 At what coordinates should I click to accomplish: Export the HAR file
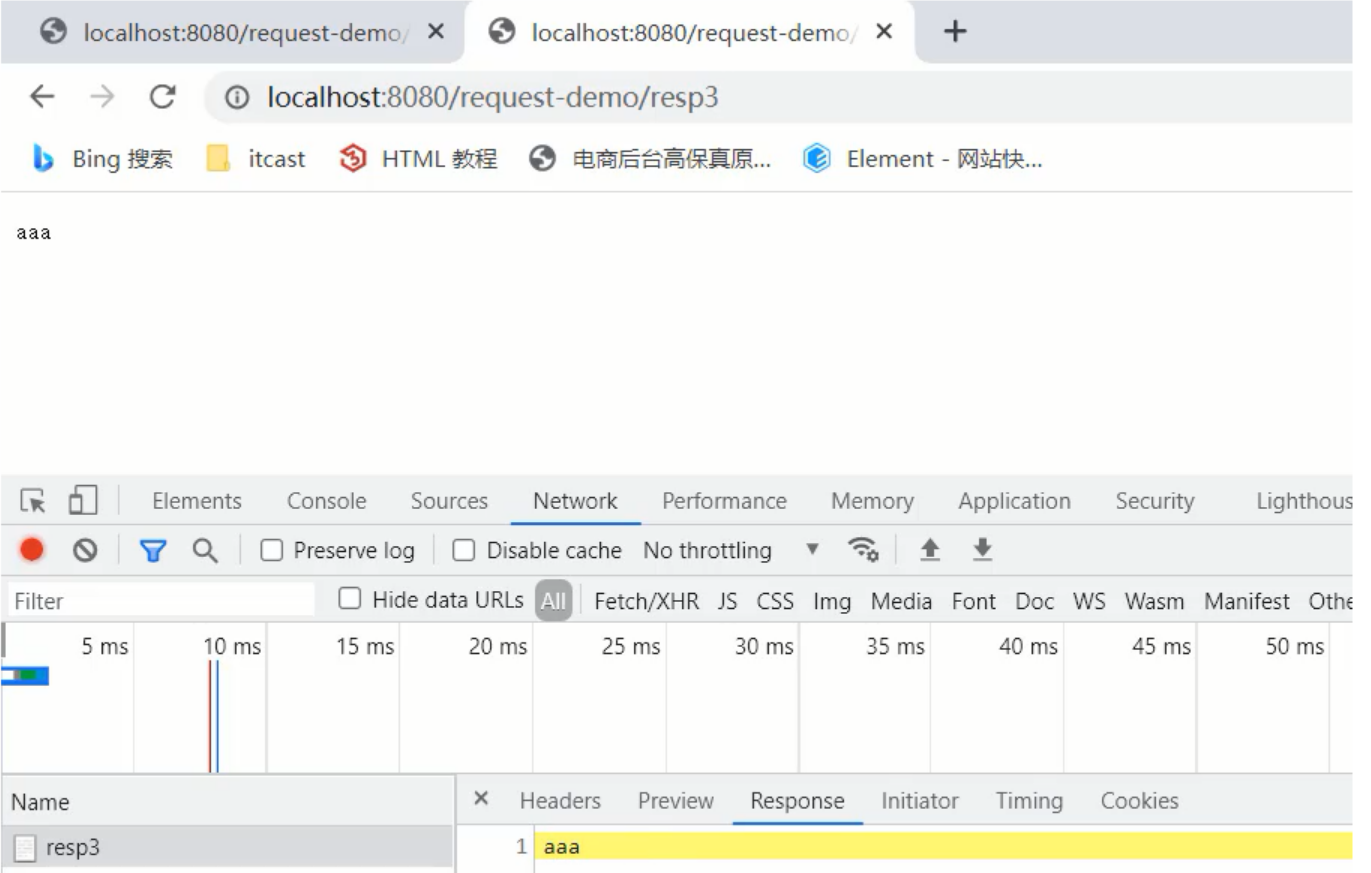tap(982, 549)
